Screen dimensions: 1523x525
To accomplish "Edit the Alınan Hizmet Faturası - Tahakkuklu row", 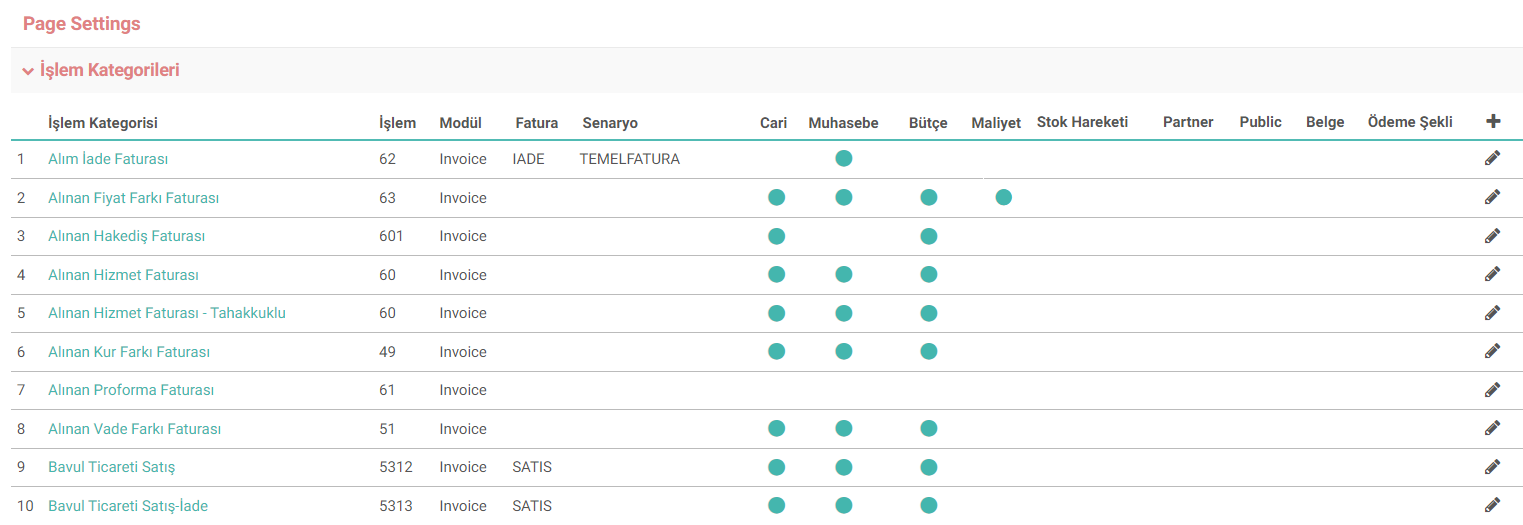I will coord(1493,312).
